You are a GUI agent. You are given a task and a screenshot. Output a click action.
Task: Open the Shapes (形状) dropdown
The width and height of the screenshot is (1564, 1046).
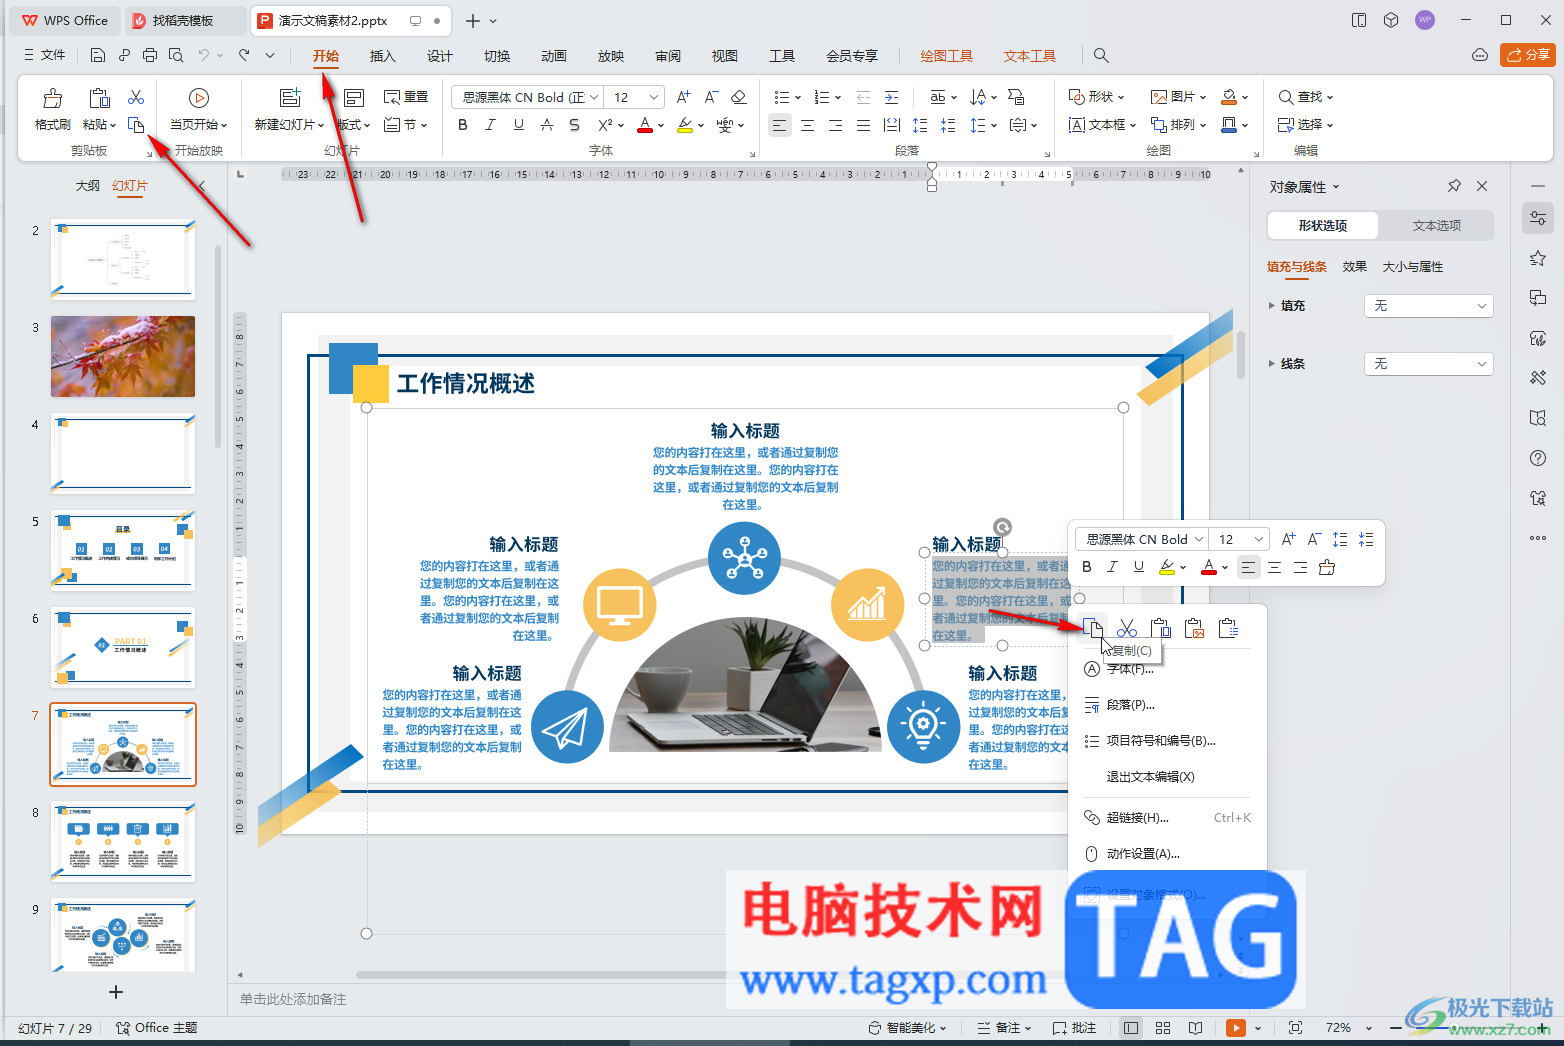click(x=1097, y=97)
